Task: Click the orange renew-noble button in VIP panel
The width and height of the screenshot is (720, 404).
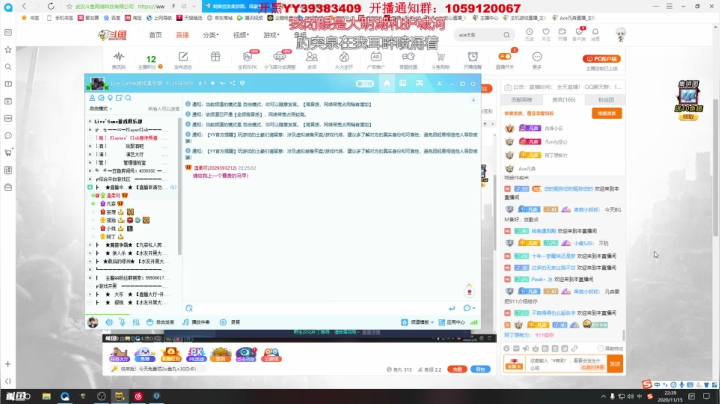Action: [x=607, y=113]
